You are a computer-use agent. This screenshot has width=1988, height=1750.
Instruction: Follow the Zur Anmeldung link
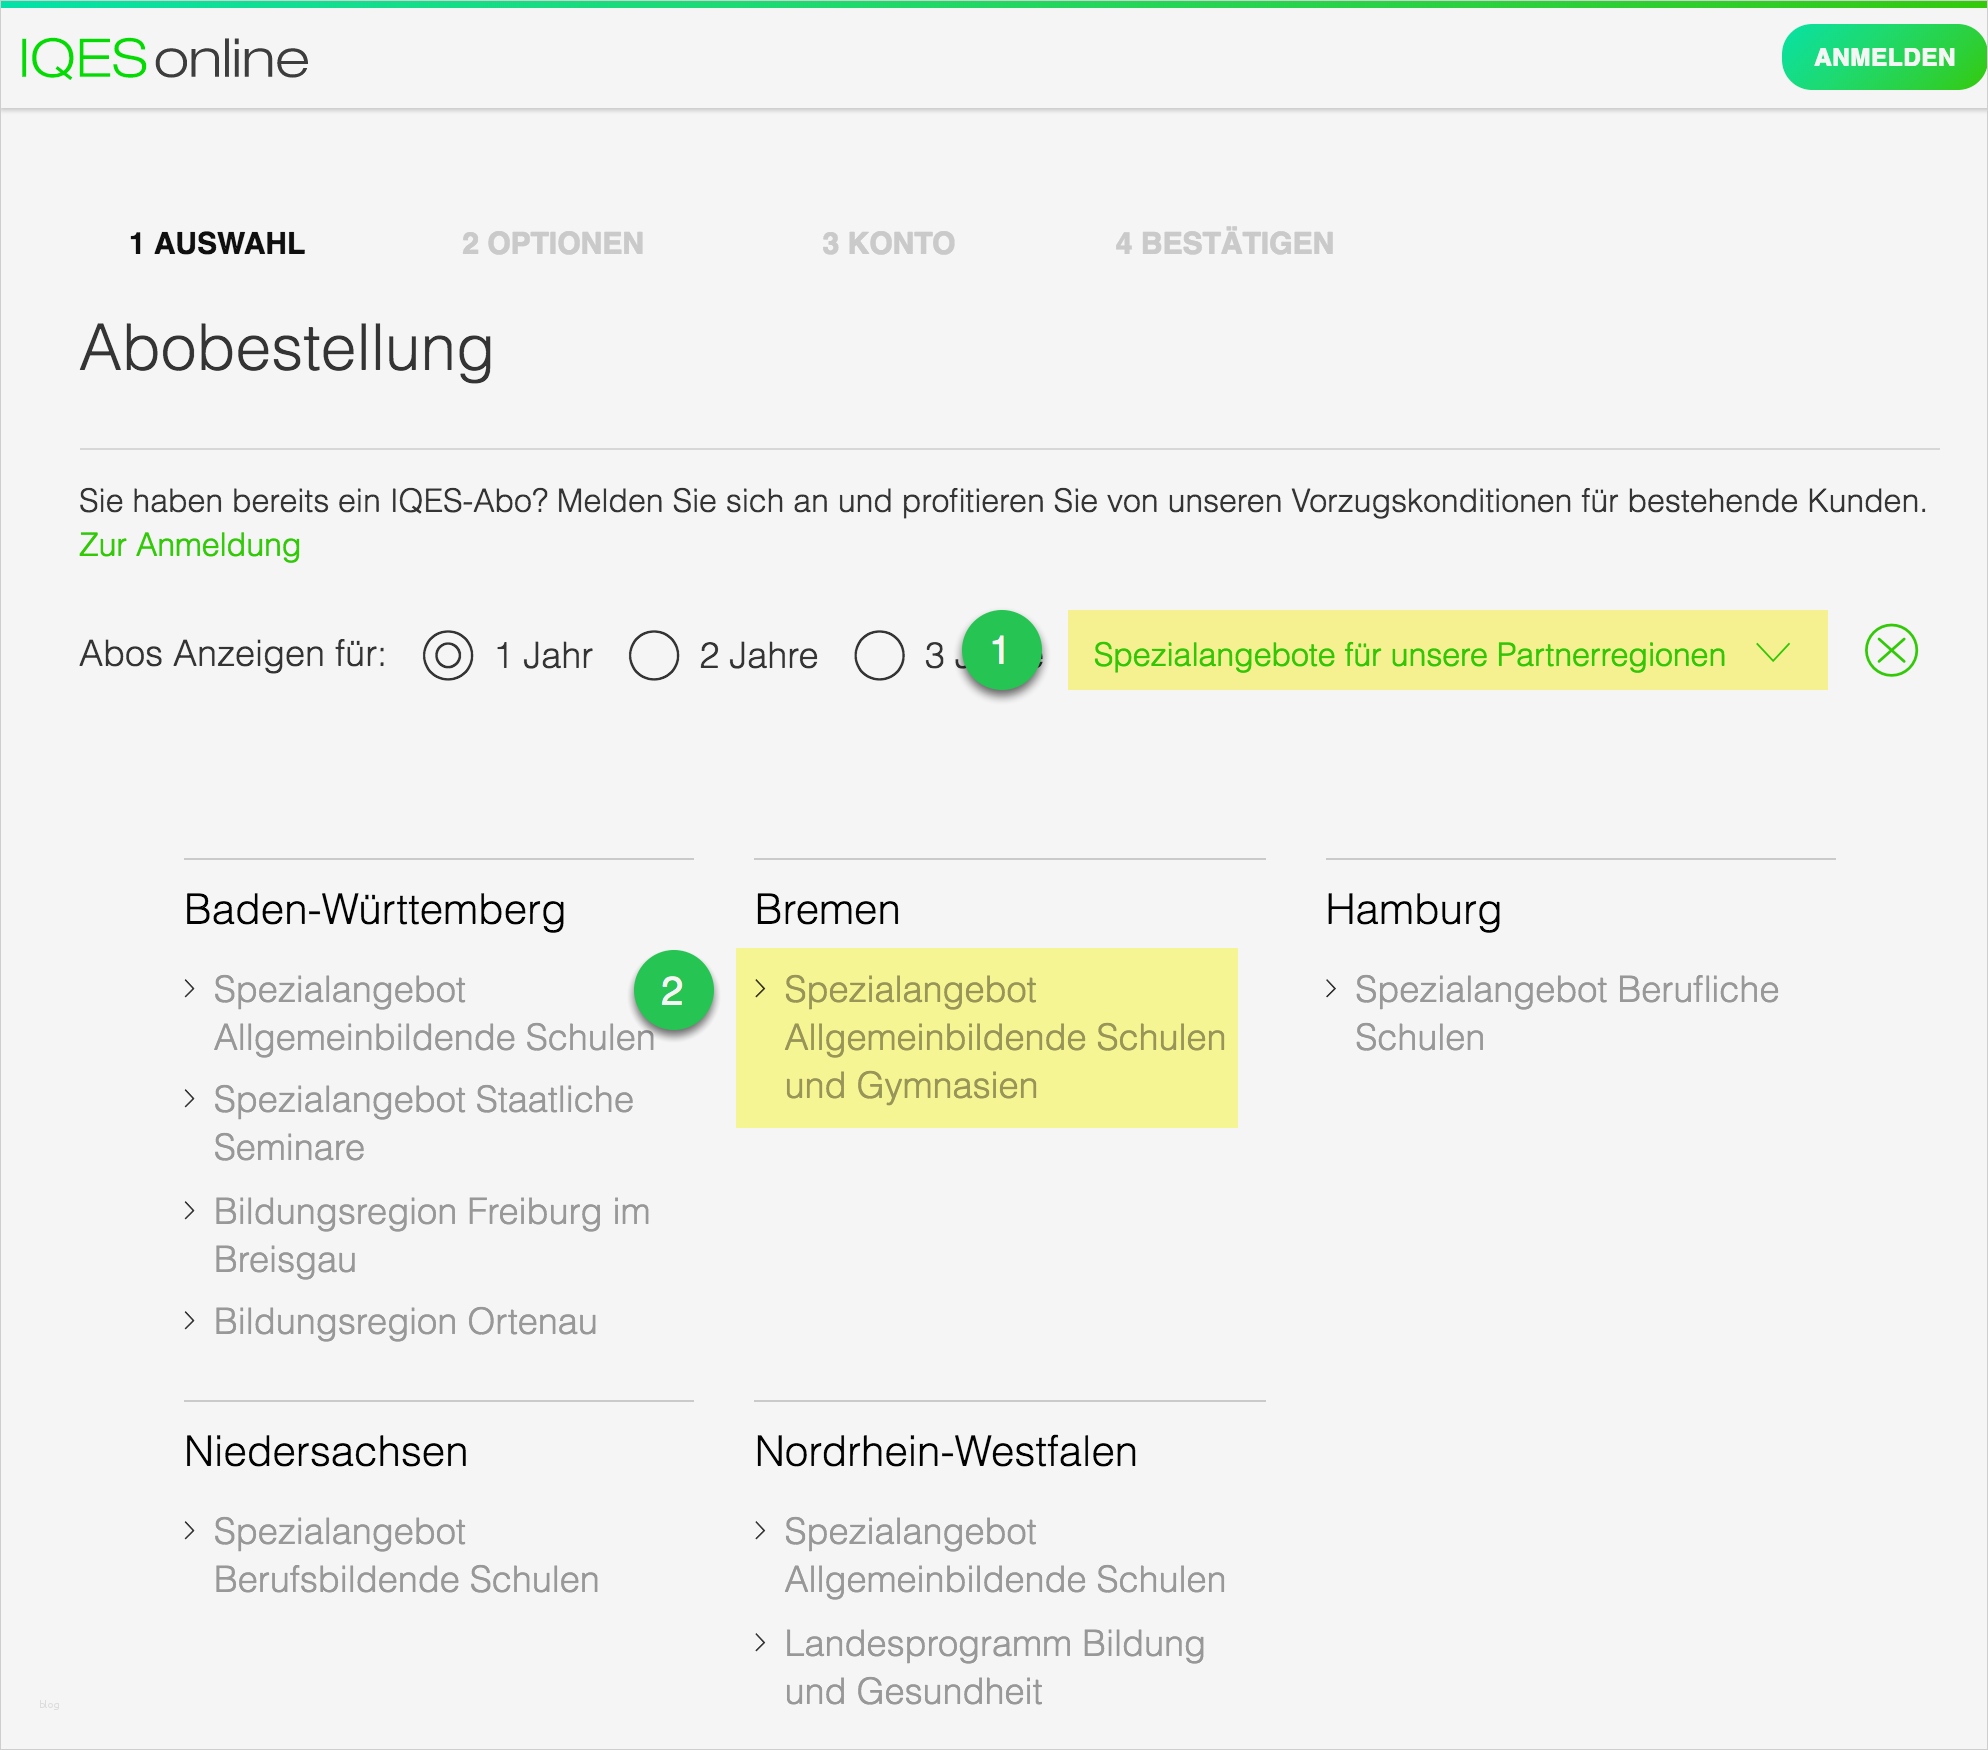tap(190, 545)
